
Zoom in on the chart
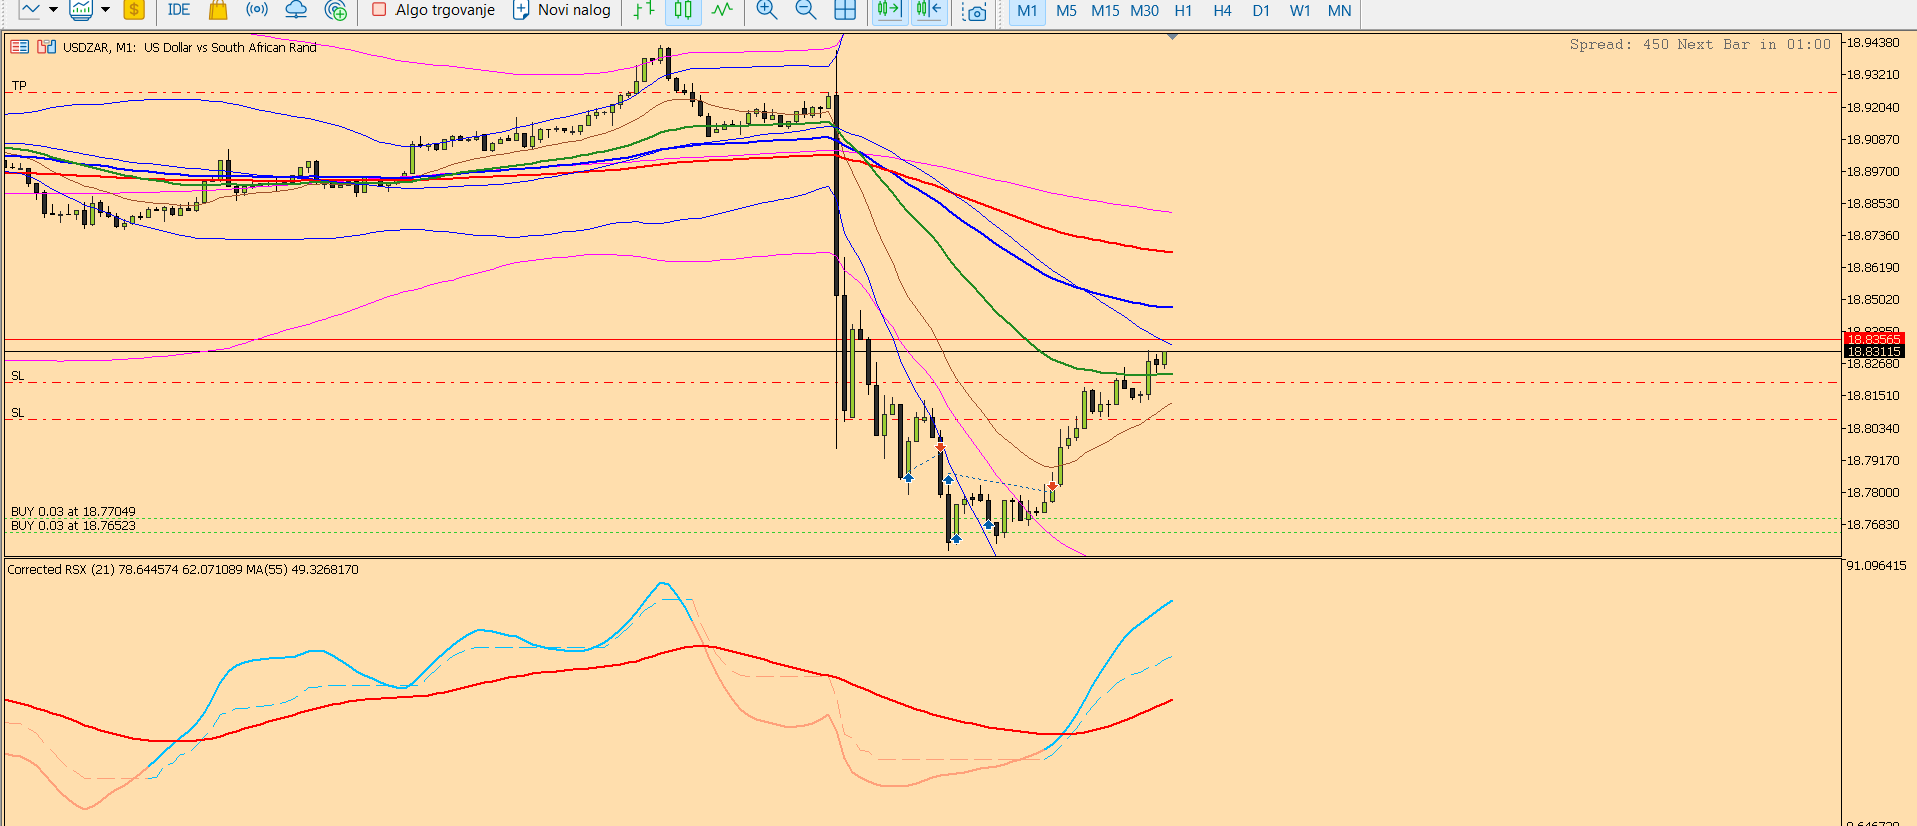pos(767,10)
